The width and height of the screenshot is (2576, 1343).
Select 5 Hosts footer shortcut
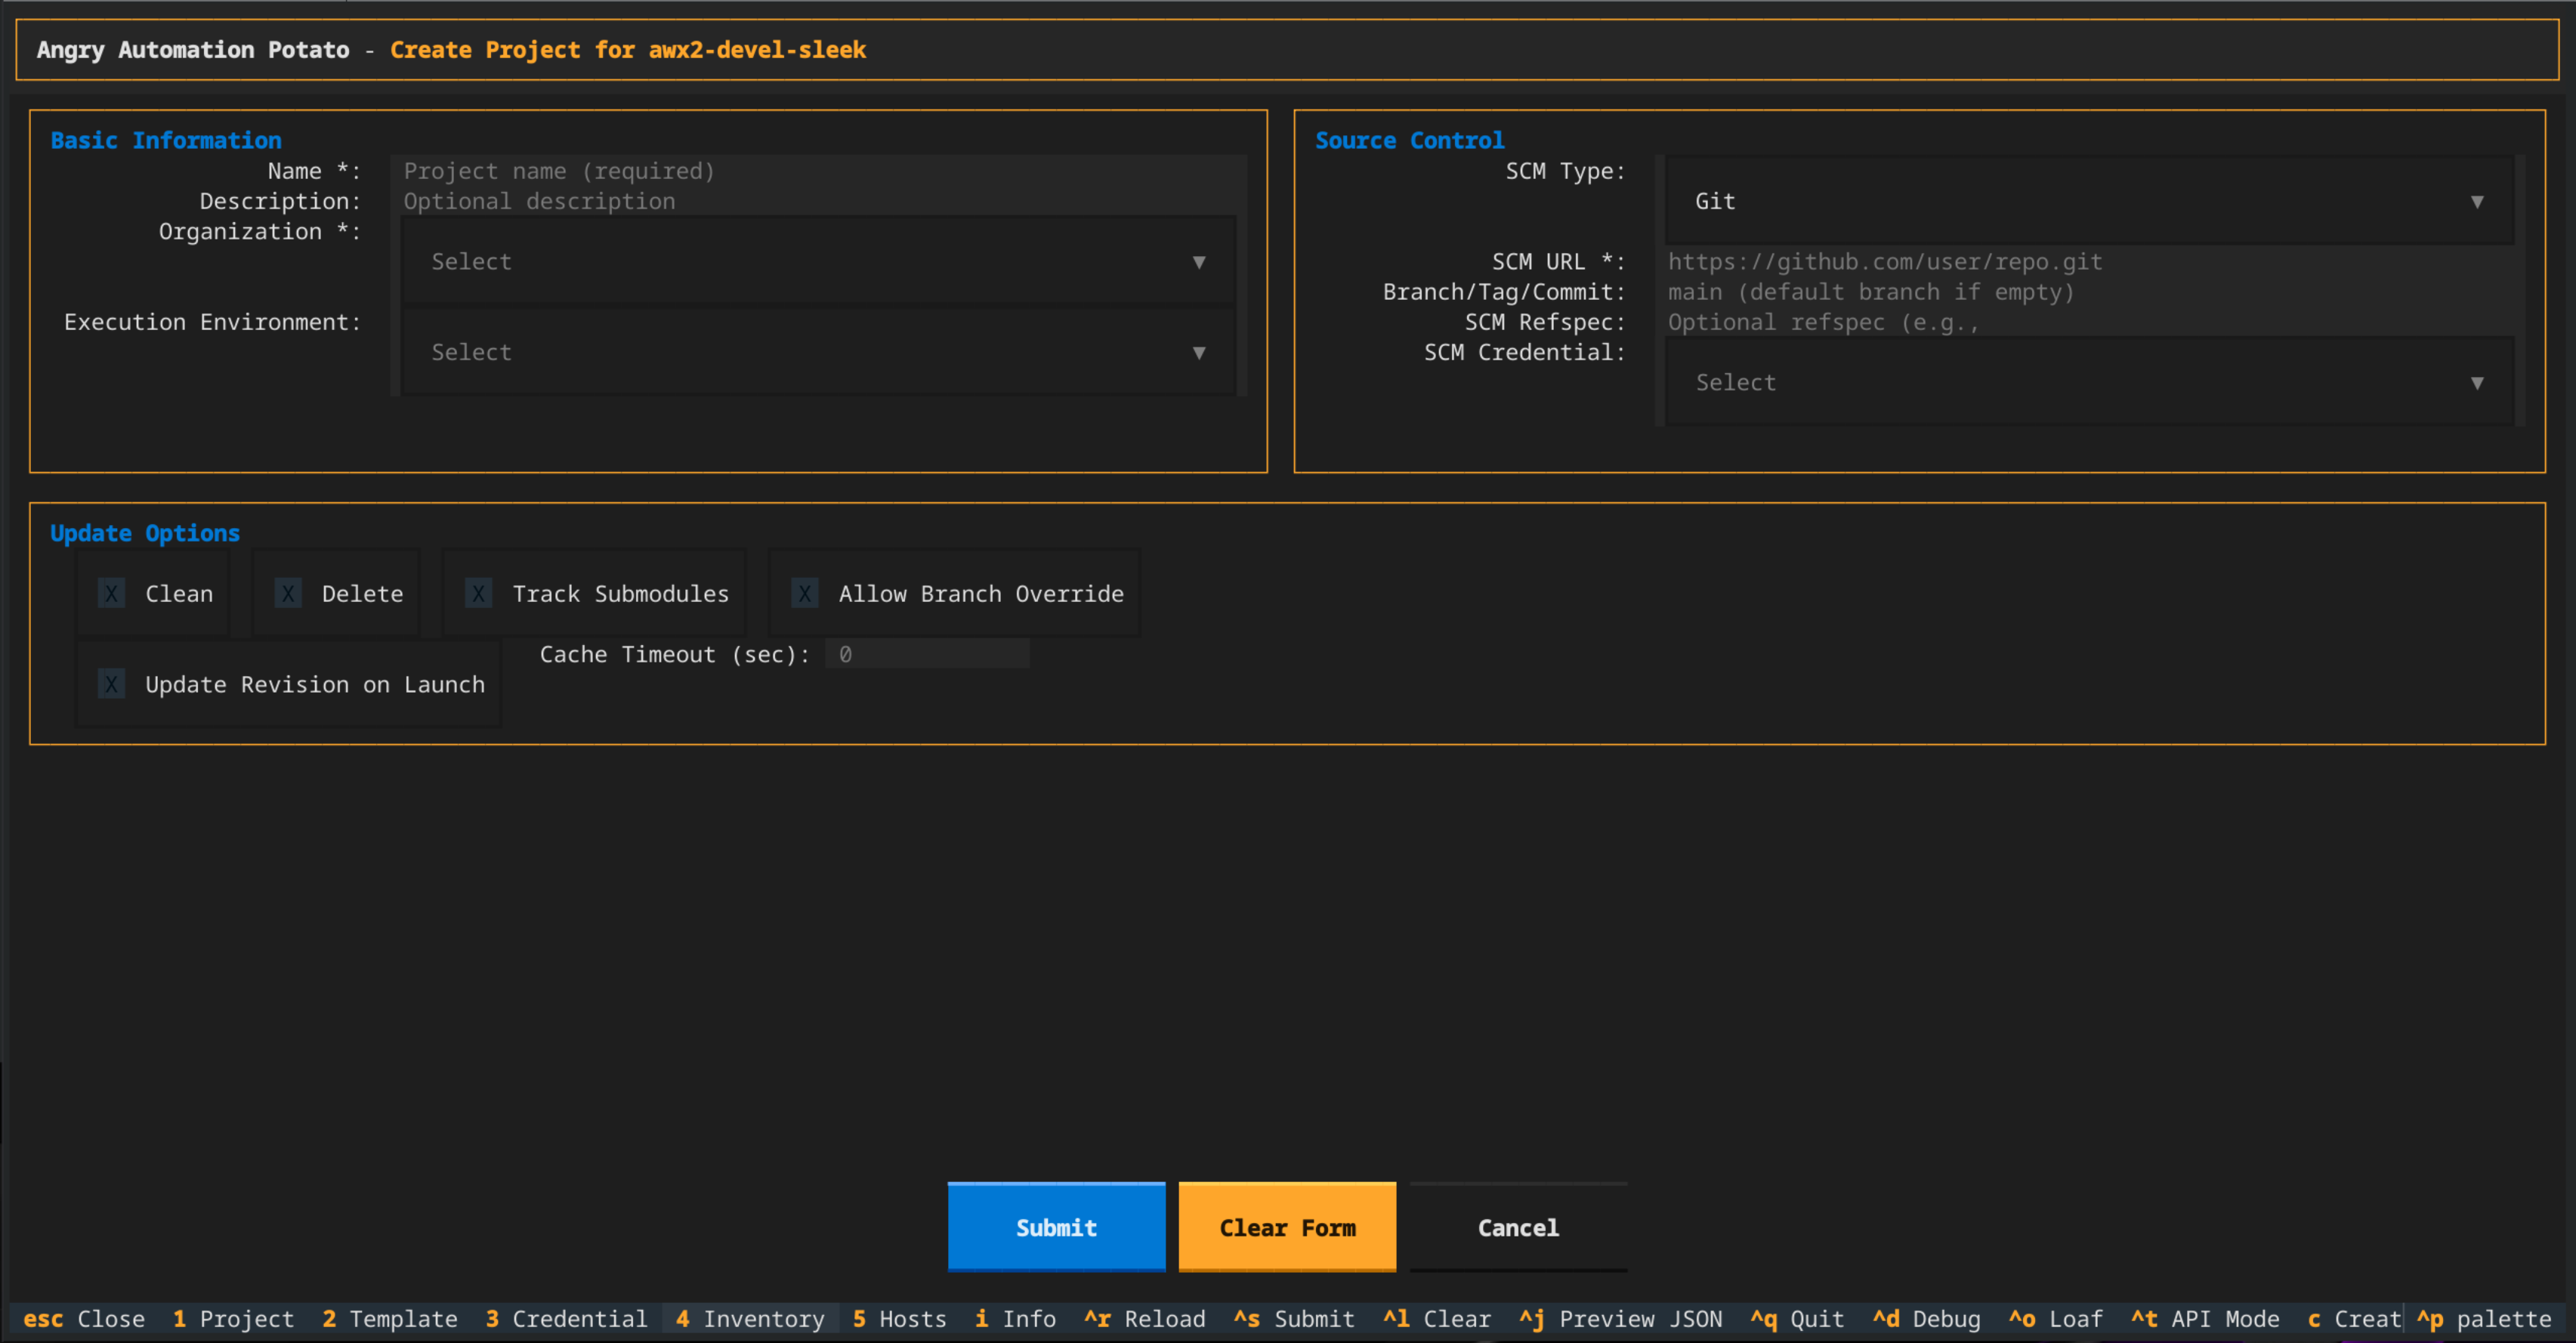[900, 1319]
